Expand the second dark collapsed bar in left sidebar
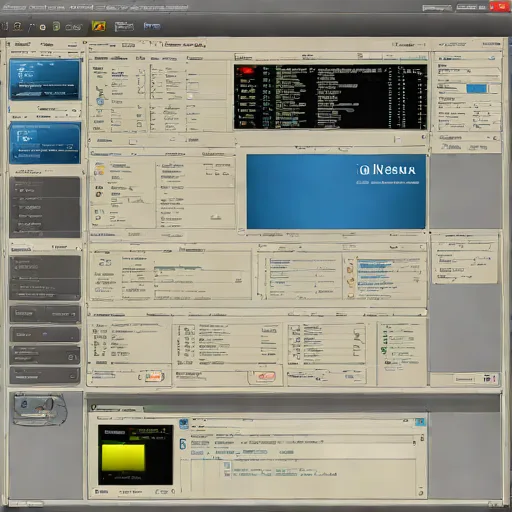512x512 pixels. point(45,334)
